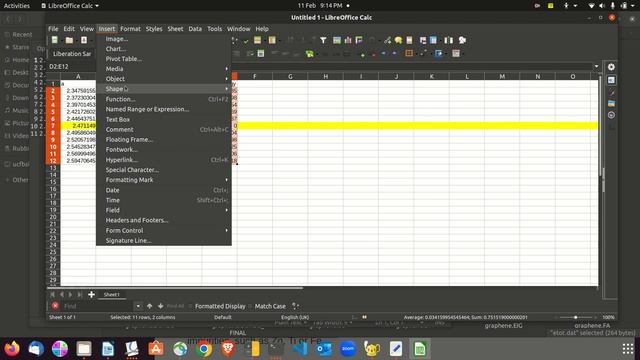Insert the Time from the menu
The image size is (640, 360).
click(164, 200)
